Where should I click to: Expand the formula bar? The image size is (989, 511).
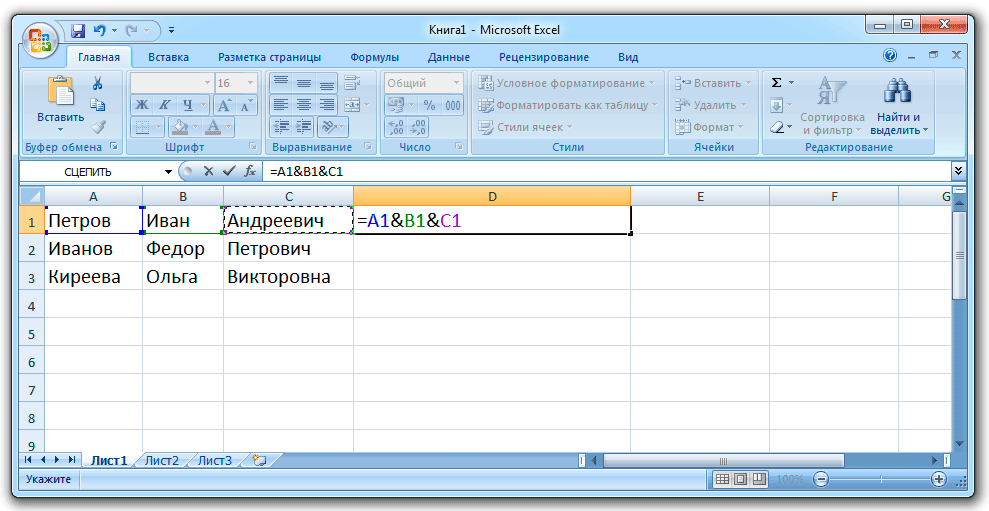(x=959, y=171)
